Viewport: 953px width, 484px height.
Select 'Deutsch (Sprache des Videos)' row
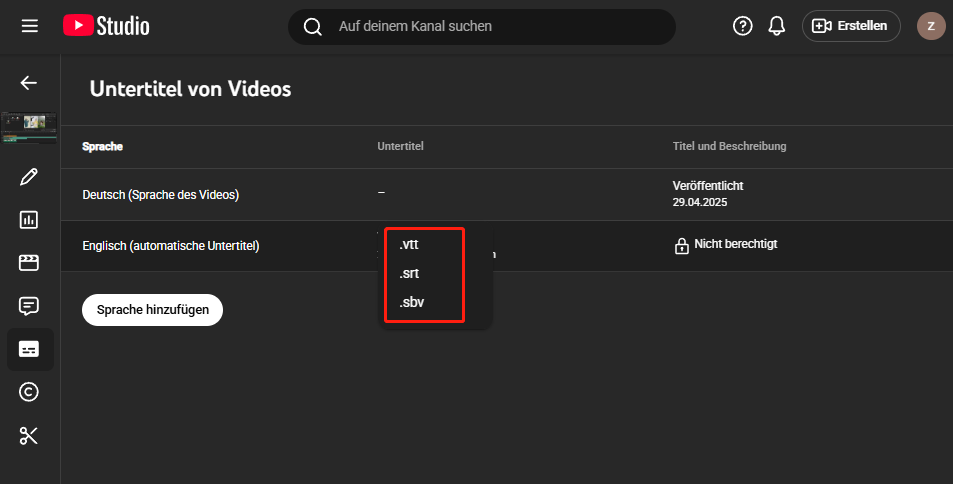pos(507,195)
